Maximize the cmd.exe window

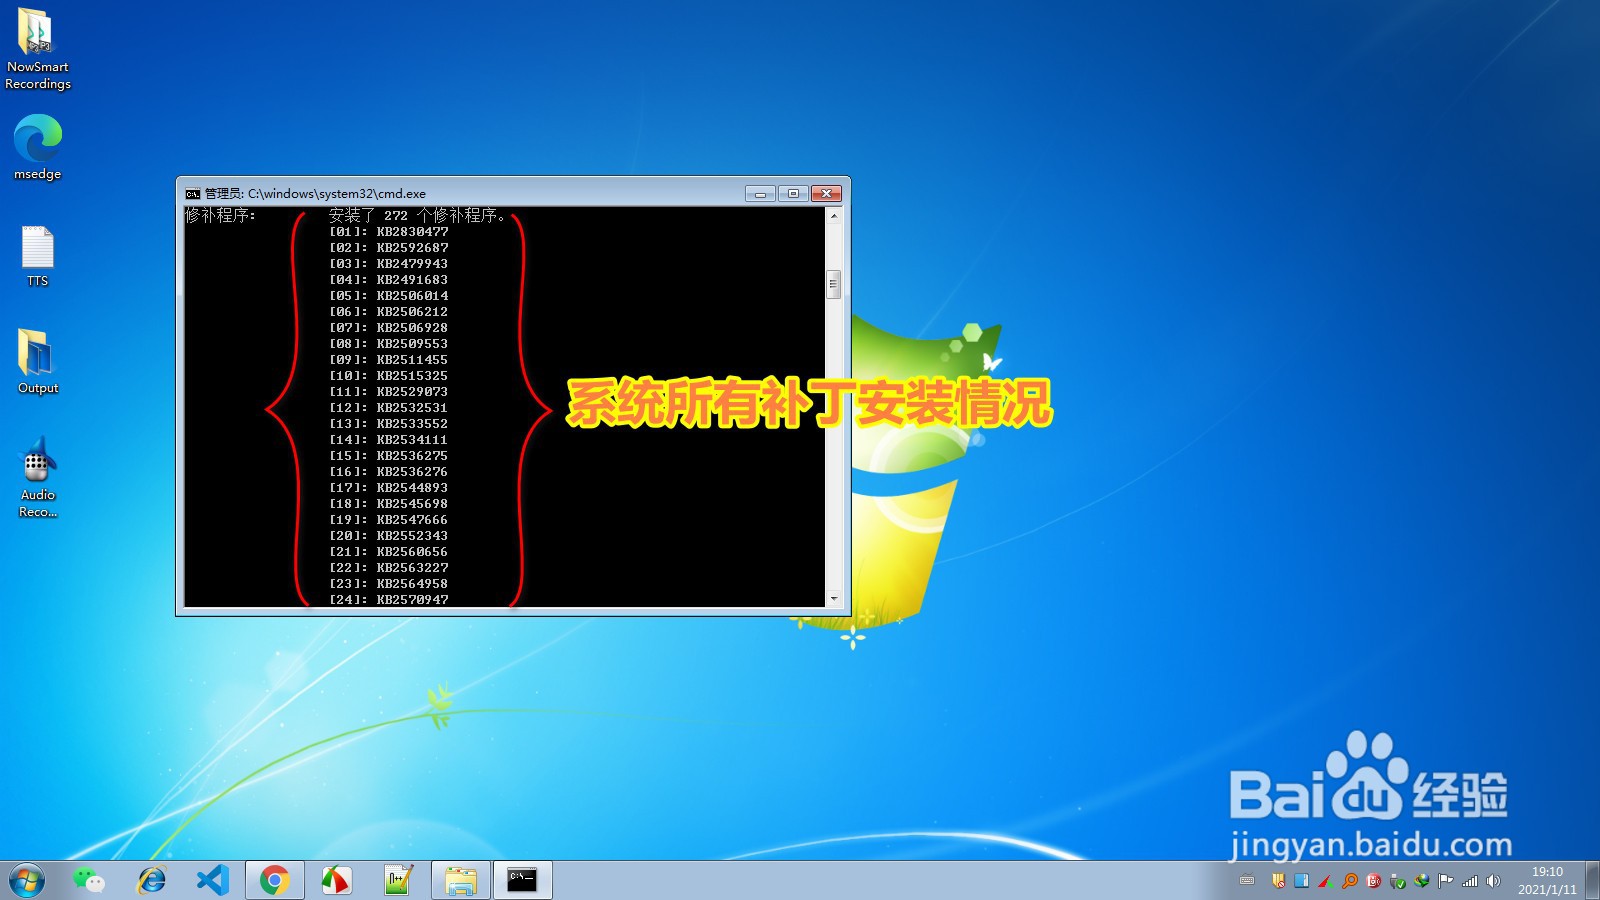793,193
